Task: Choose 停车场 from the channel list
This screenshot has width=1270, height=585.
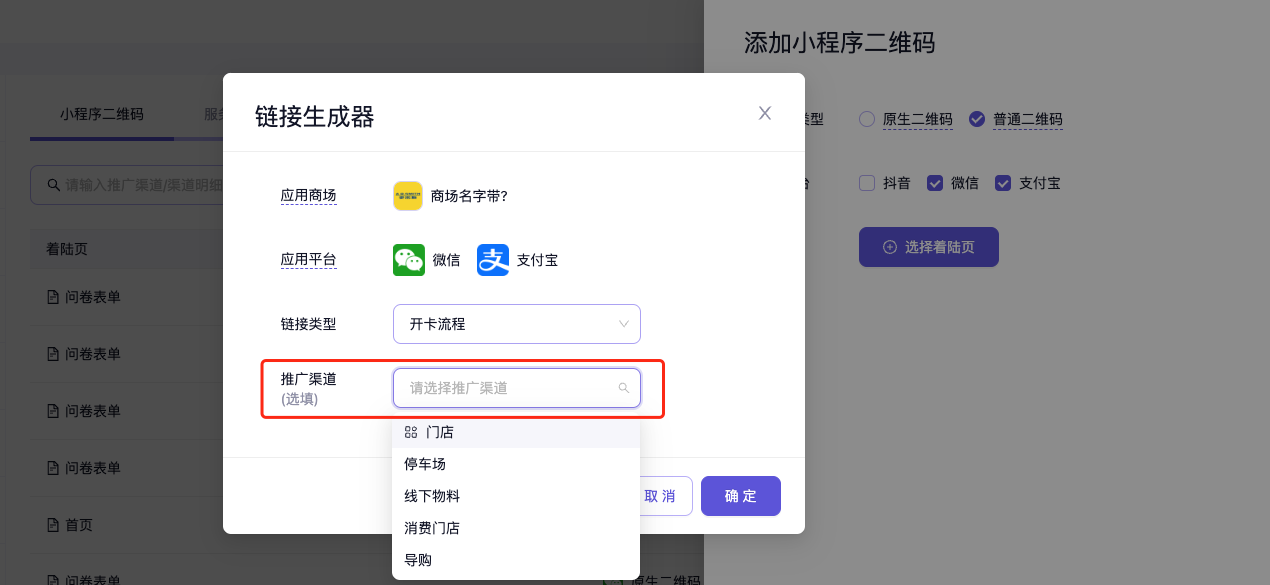Action: [x=425, y=464]
